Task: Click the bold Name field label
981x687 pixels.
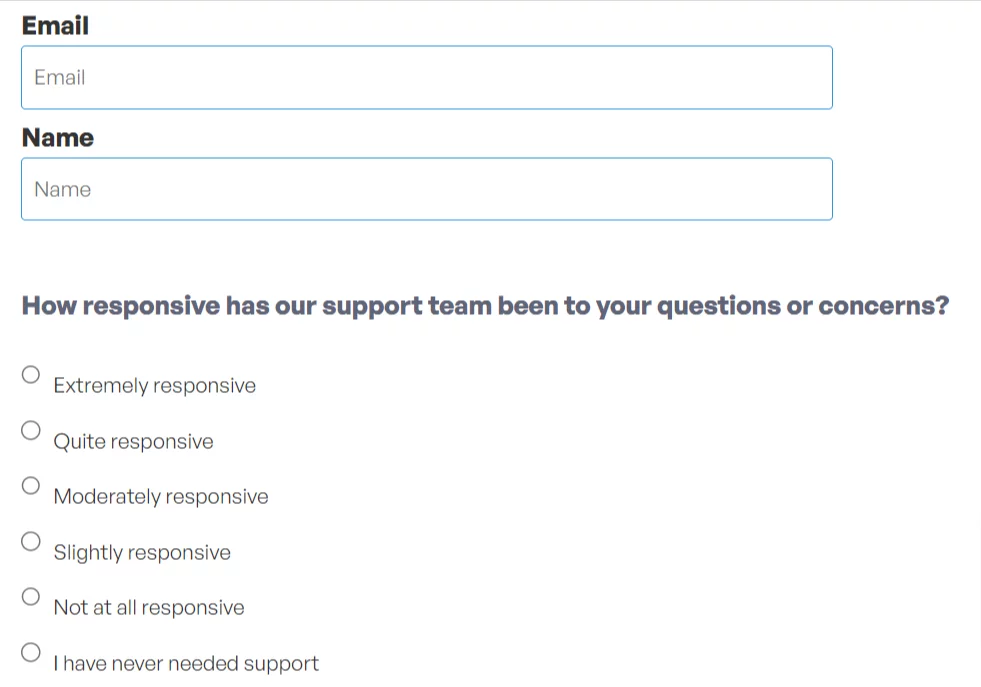Action: coord(58,138)
